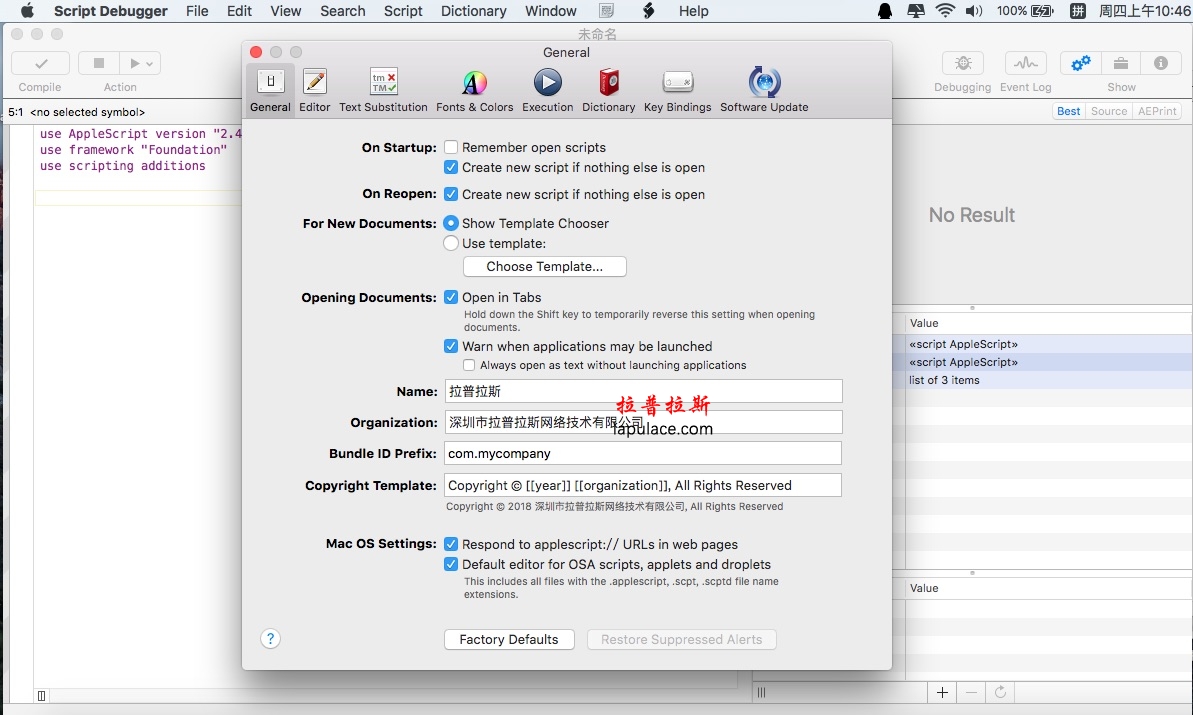
Task: Open the symbol navigation popup
Action: pos(87,112)
